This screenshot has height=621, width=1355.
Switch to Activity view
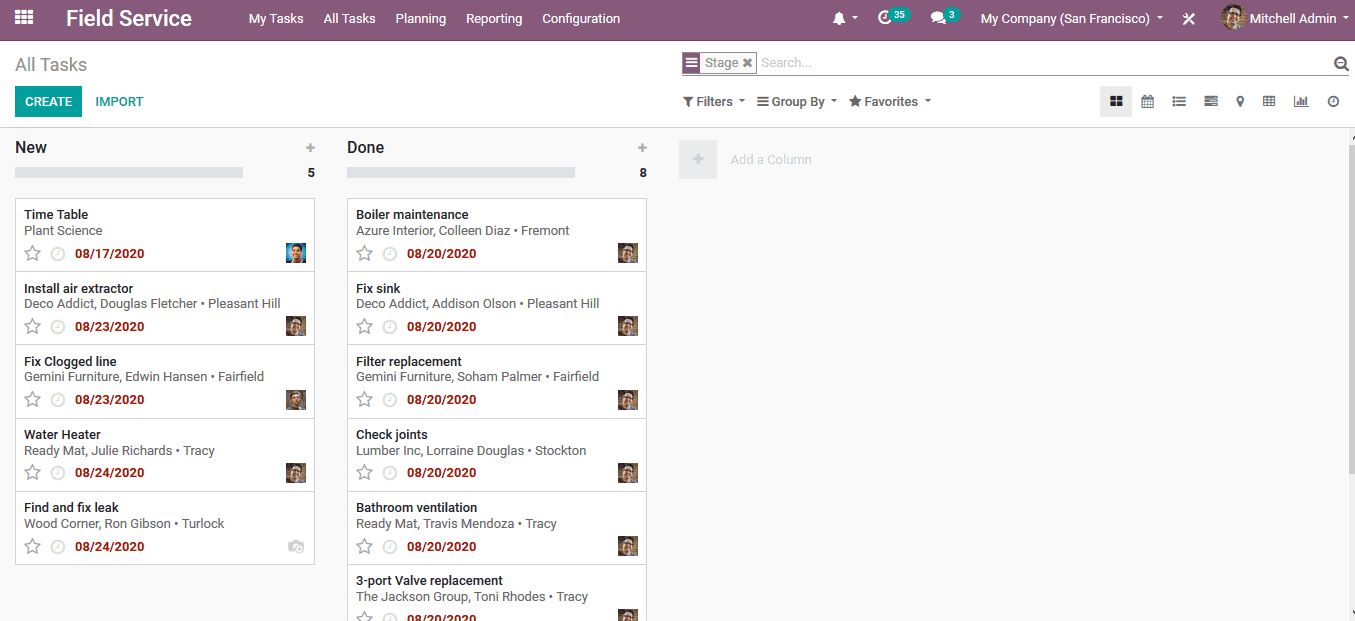coord(1333,101)
